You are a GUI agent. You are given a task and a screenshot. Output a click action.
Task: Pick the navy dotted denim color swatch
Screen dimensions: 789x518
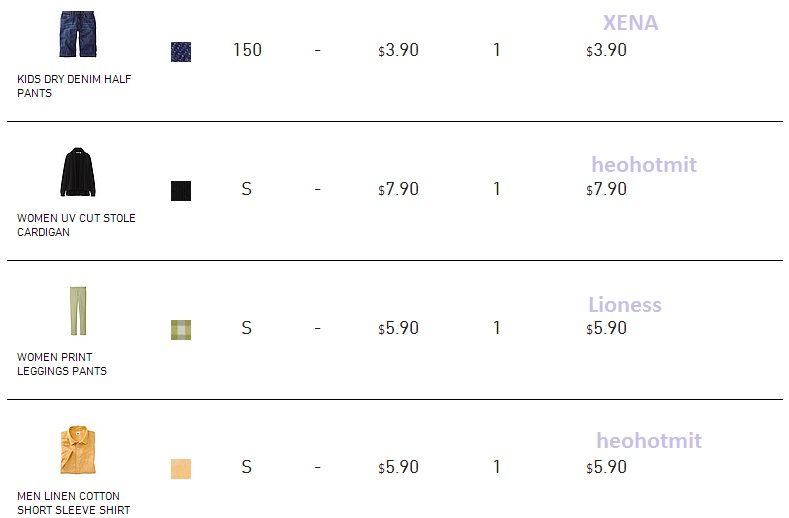(181, 52)
